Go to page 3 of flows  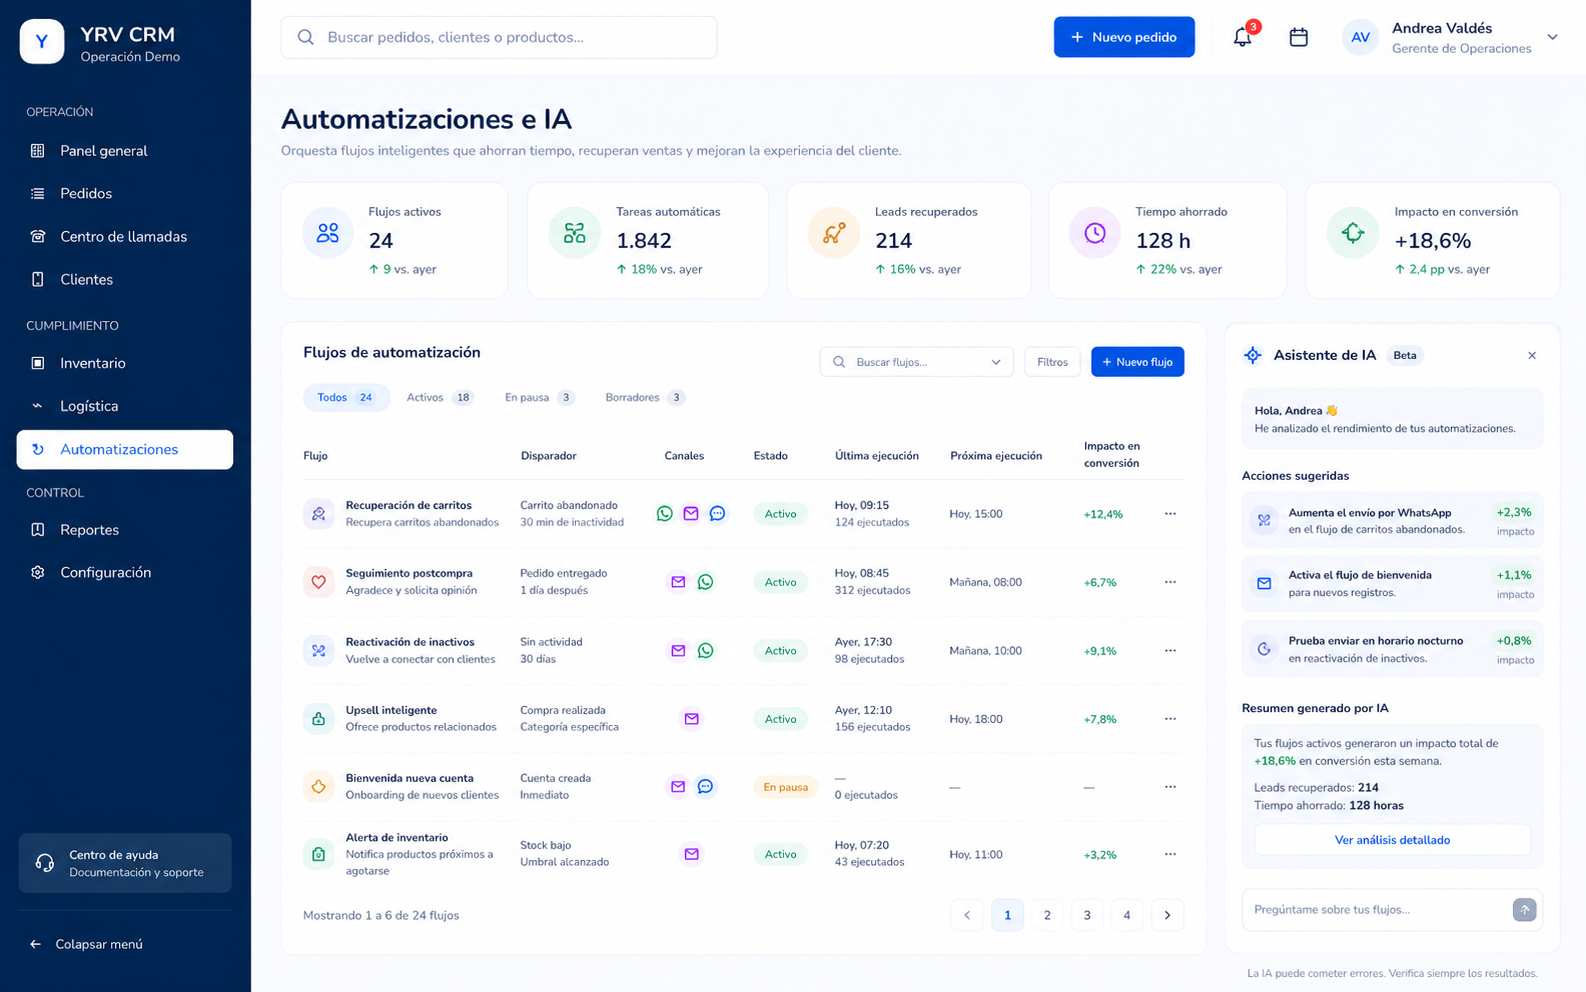pos(1087,915)
